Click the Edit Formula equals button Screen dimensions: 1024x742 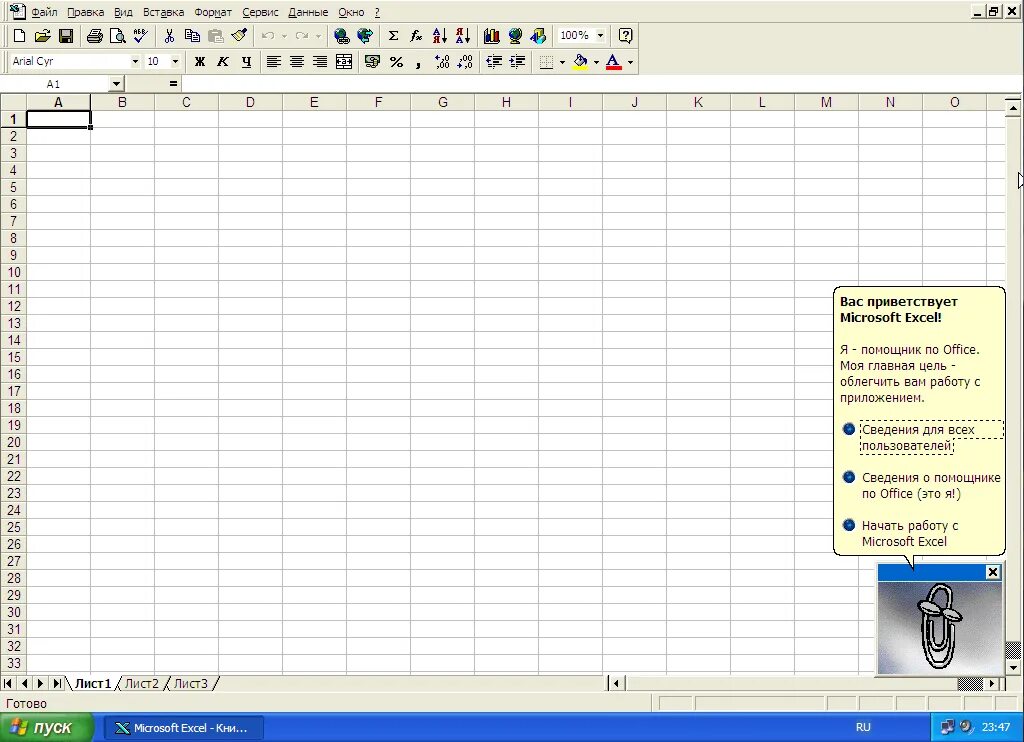(x=173, y=84)
